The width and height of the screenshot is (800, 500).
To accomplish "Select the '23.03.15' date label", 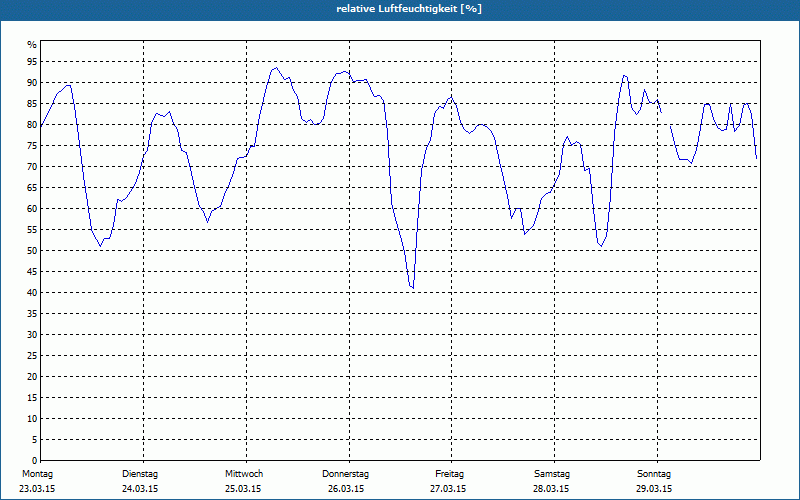I will (37, 489).
